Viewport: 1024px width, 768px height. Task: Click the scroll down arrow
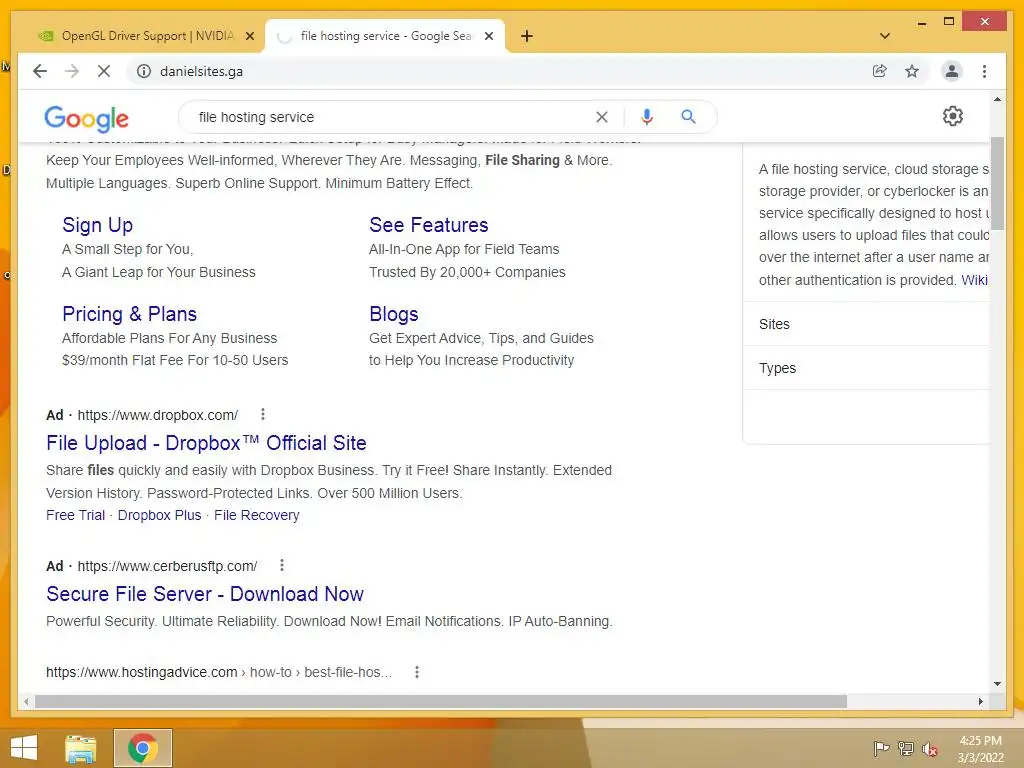coord(997,684)
